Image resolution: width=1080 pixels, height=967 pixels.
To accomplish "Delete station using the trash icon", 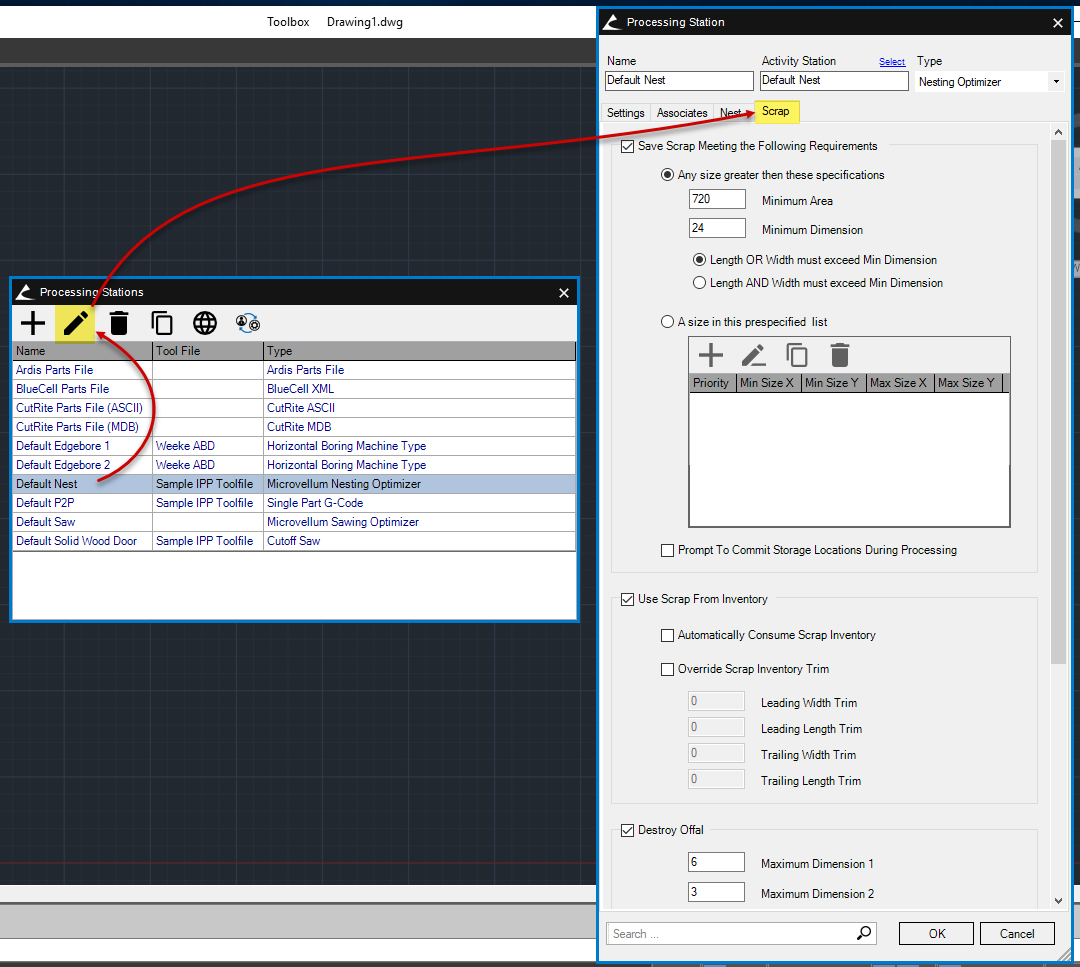I will 119,322.
